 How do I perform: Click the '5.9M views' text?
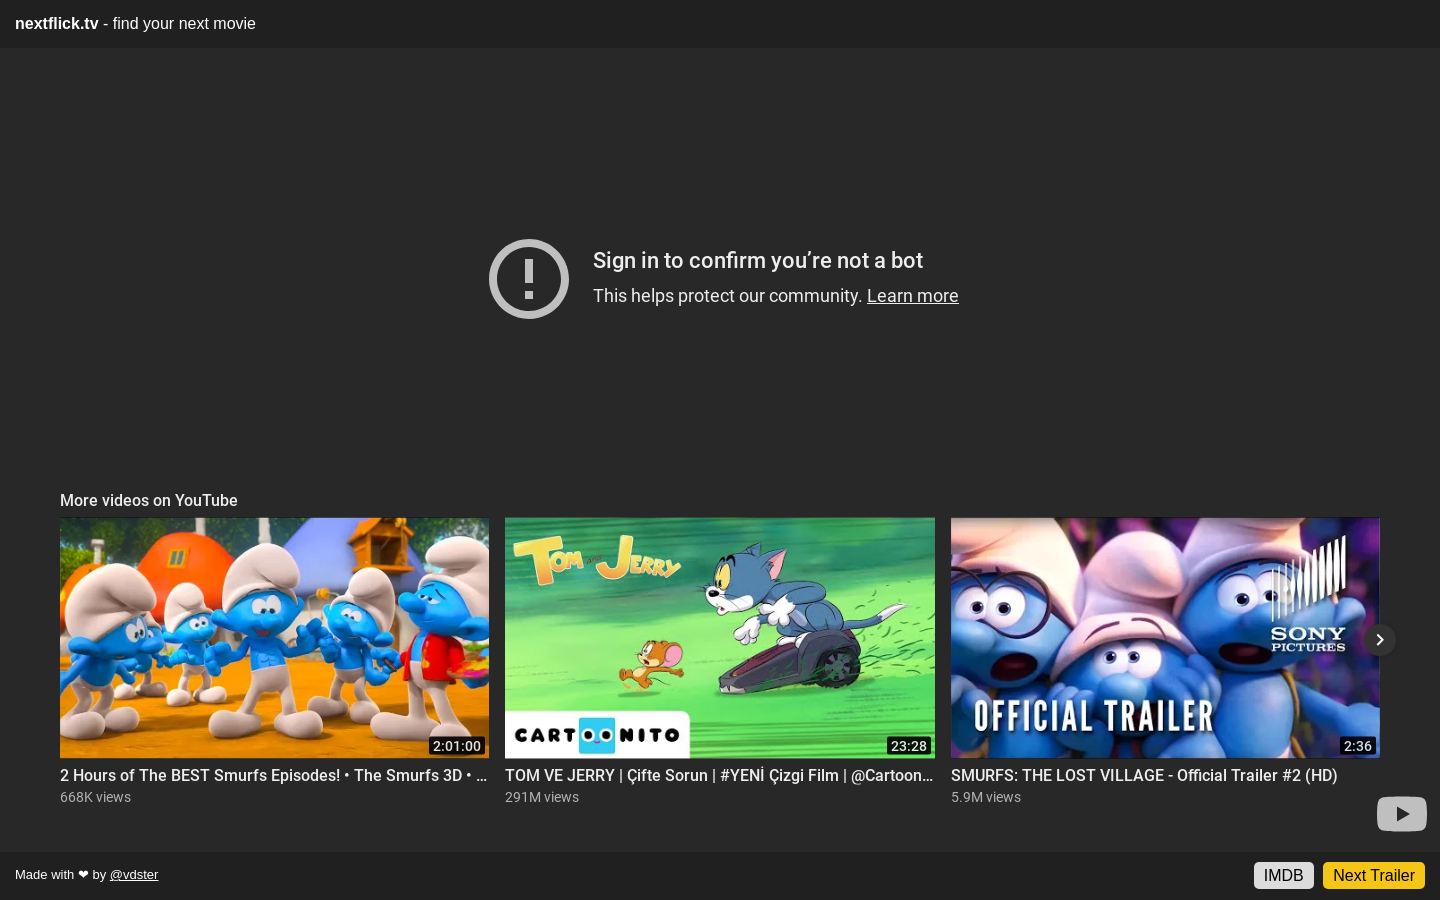(x=986, y=798)
